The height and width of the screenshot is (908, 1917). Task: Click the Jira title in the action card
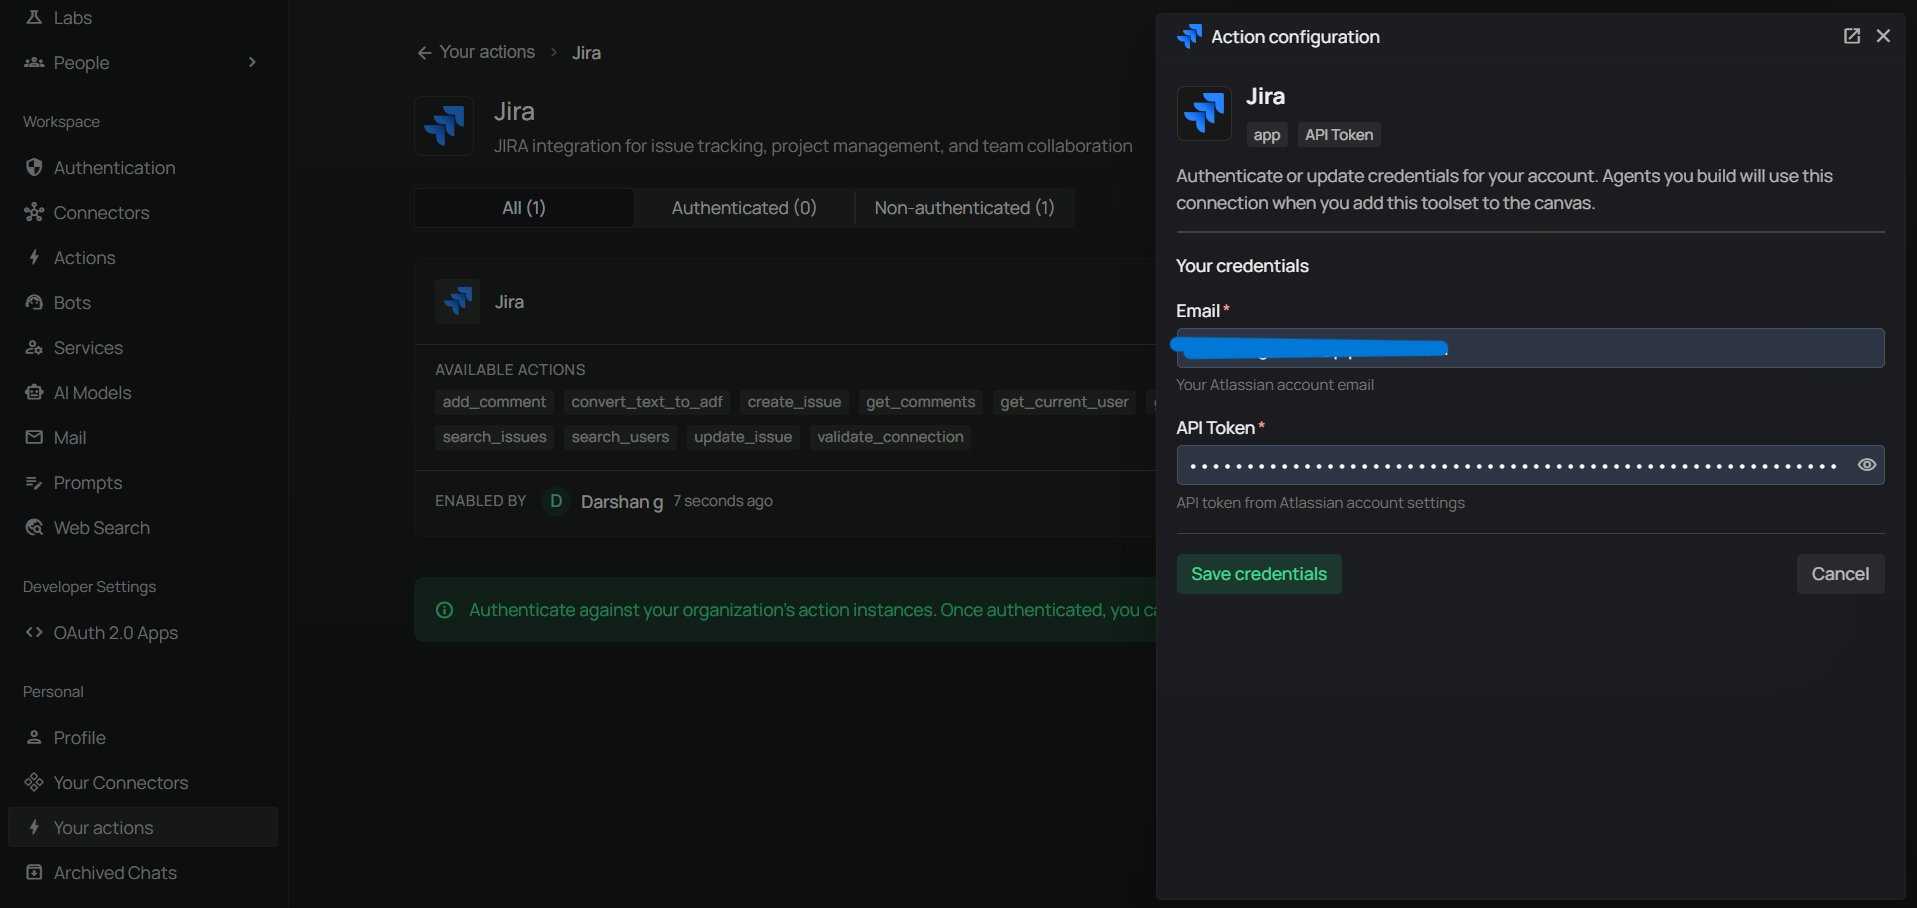pos(509,301)
